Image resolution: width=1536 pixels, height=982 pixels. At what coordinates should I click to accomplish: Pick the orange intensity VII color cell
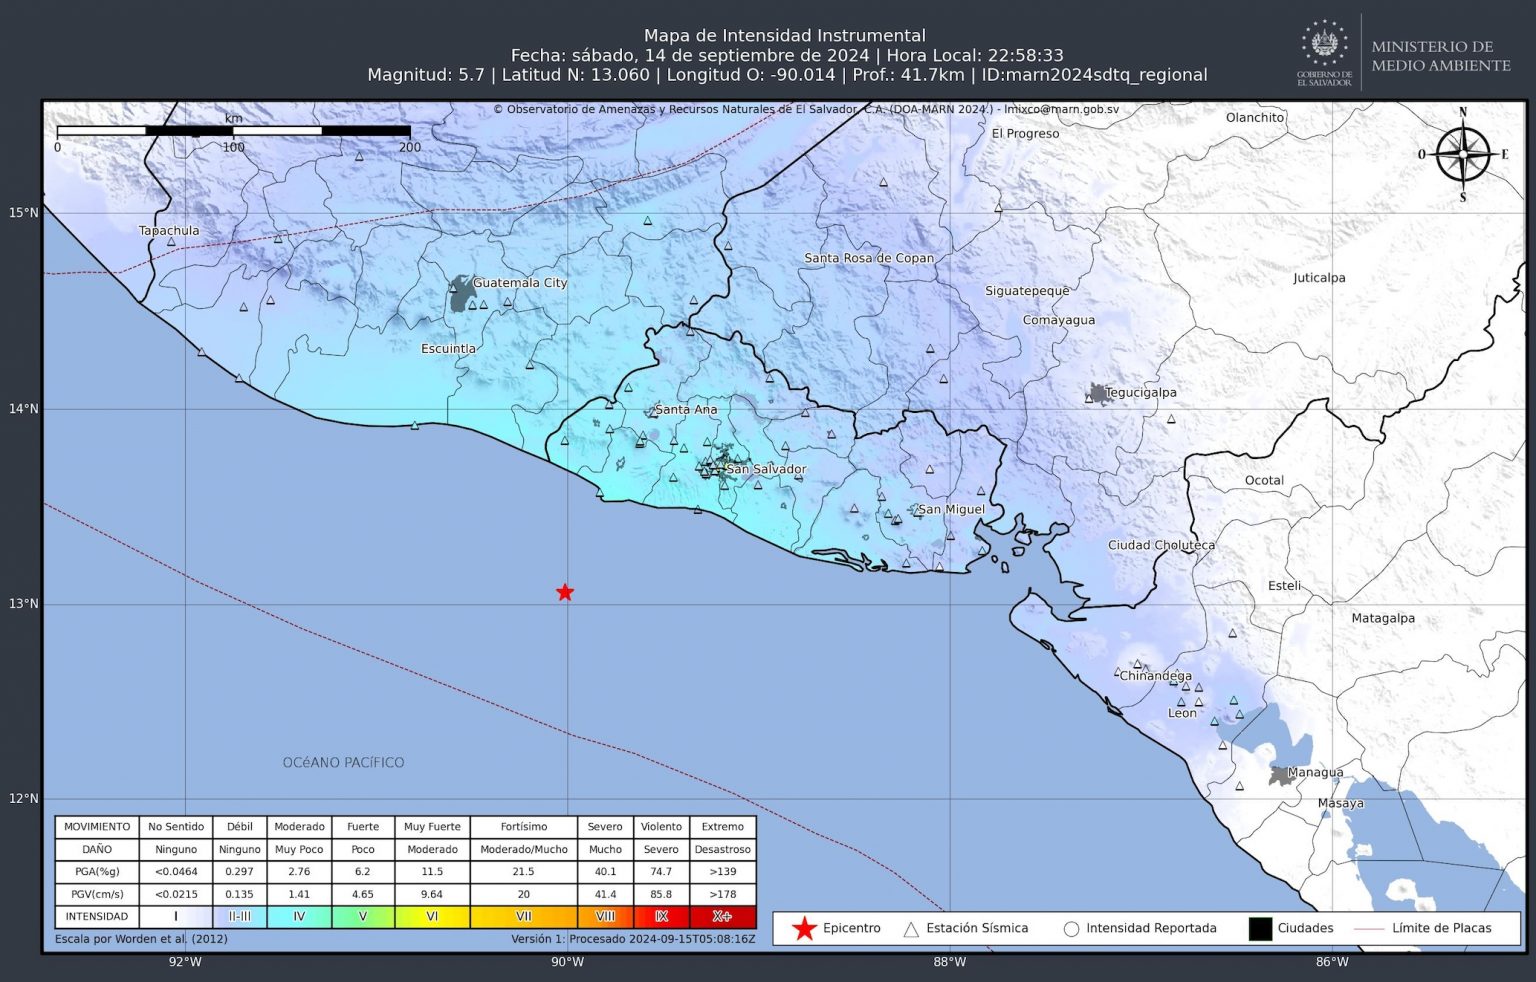523,916
